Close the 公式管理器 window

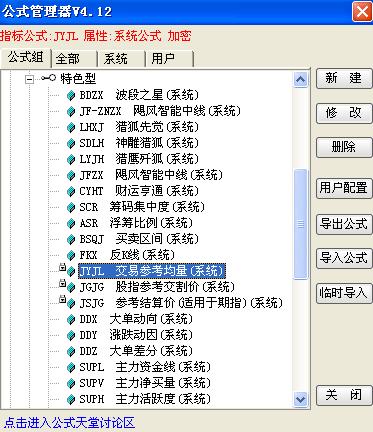coord(362,12)
